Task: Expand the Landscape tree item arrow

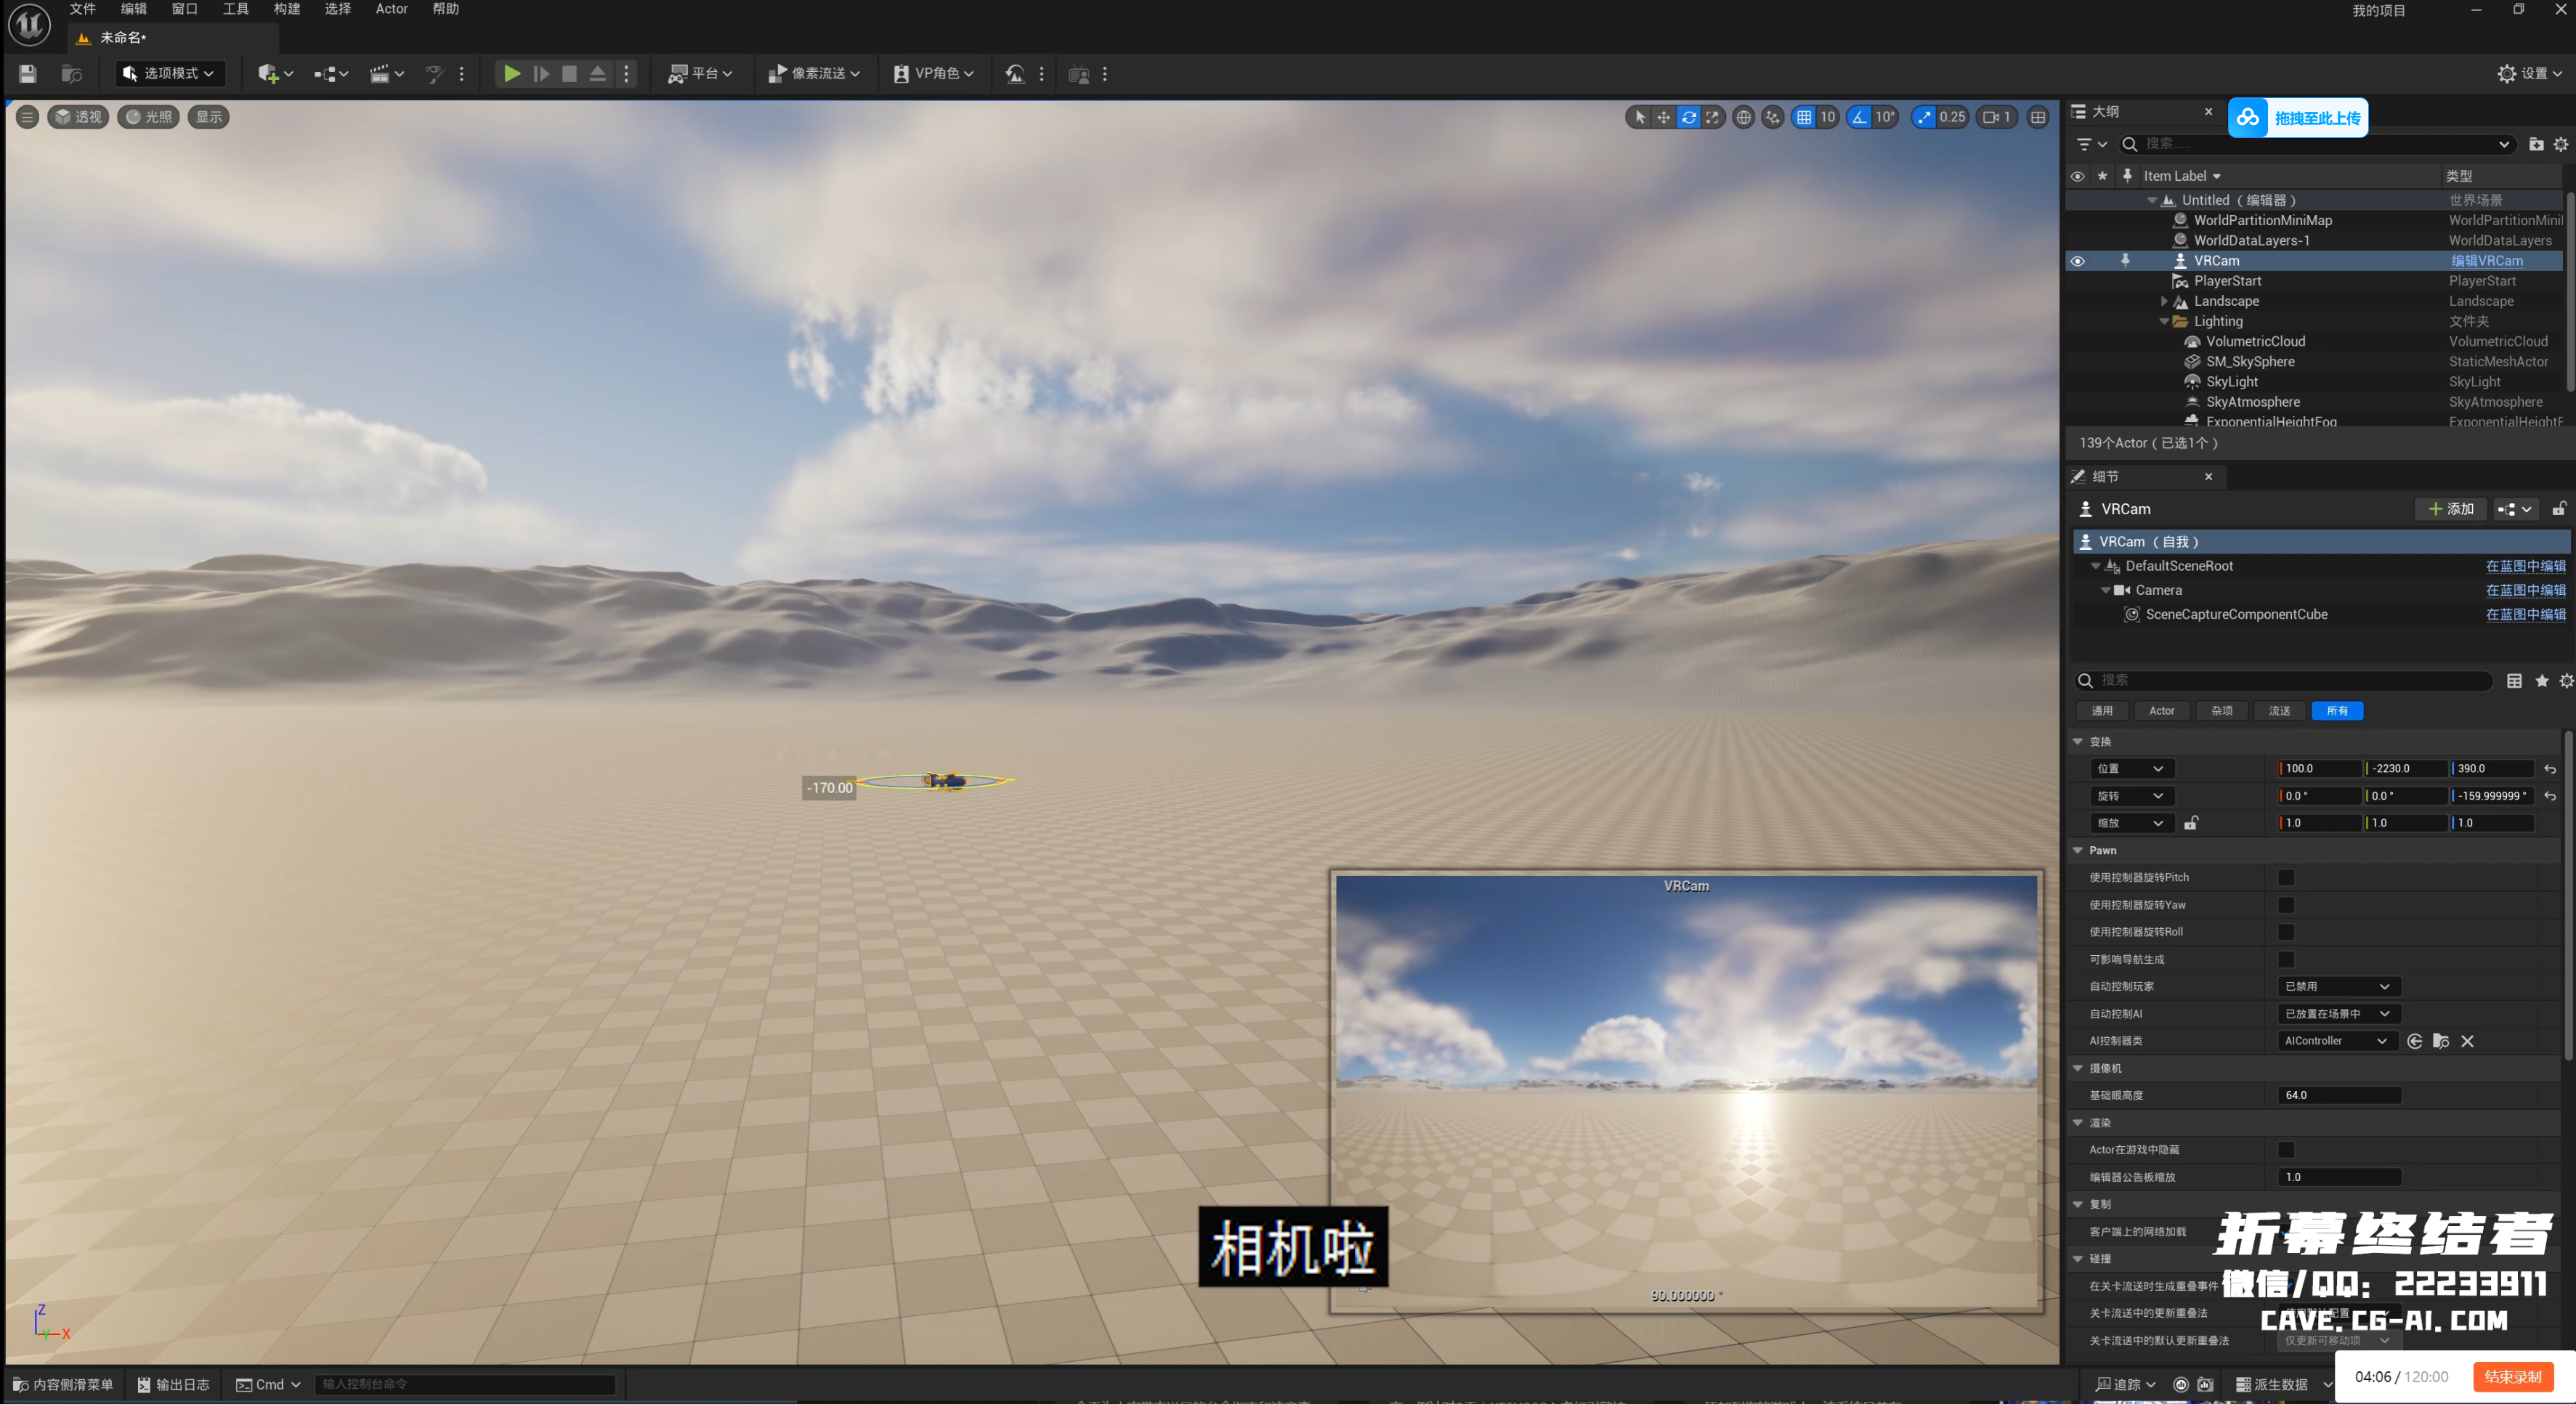Action: coord(2164,301)
